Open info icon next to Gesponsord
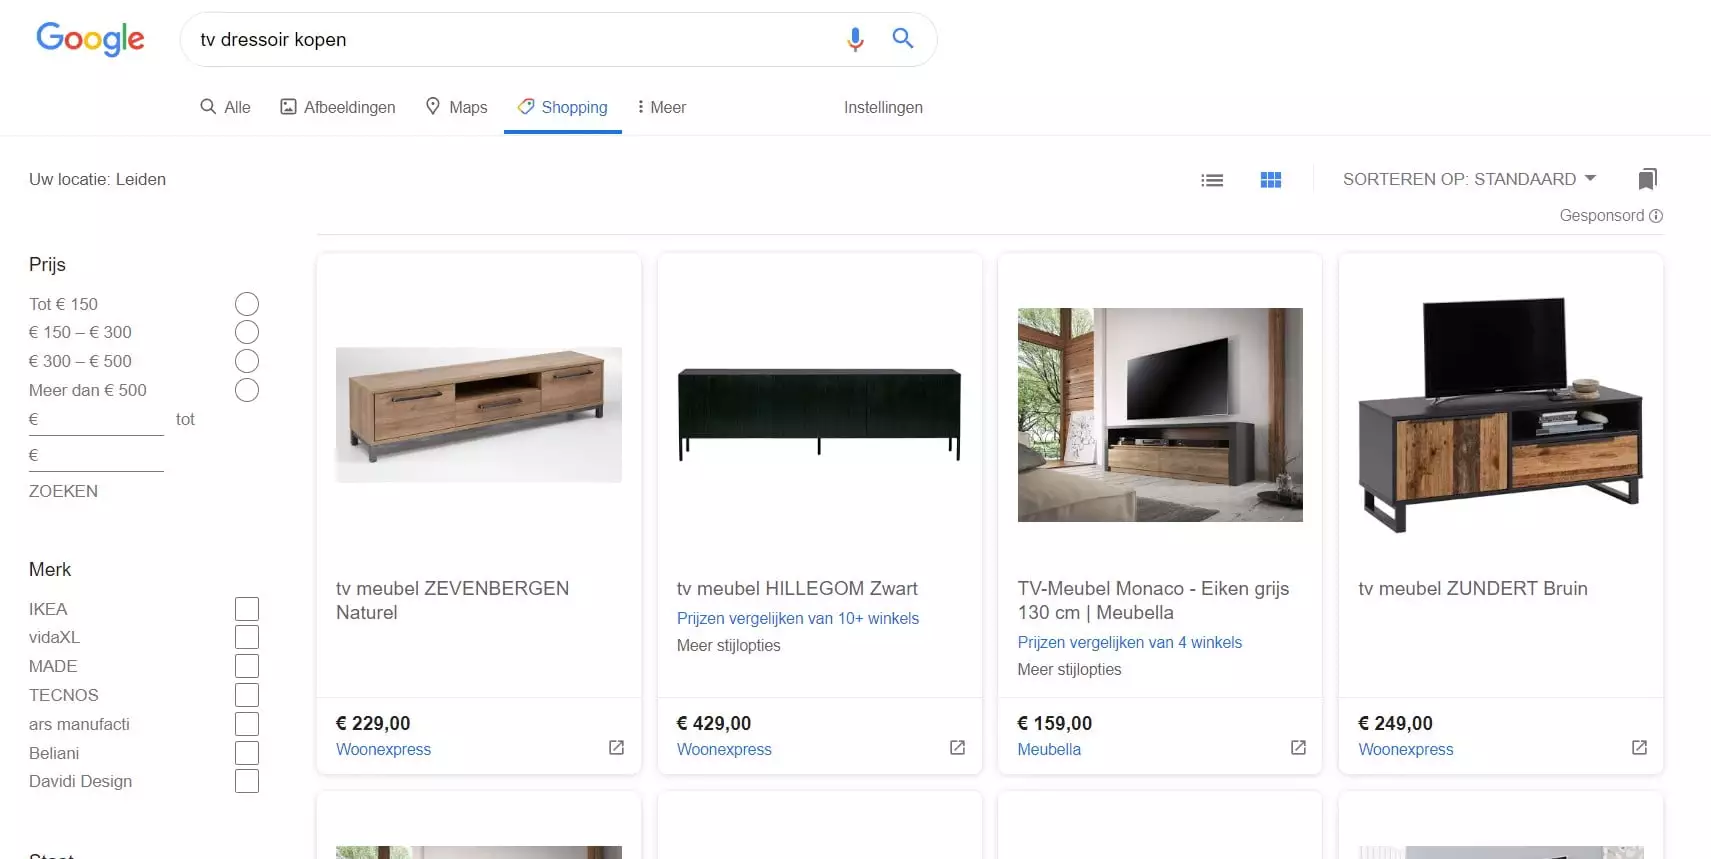This screenshot has width=1711, height=859. (1656, 216)
